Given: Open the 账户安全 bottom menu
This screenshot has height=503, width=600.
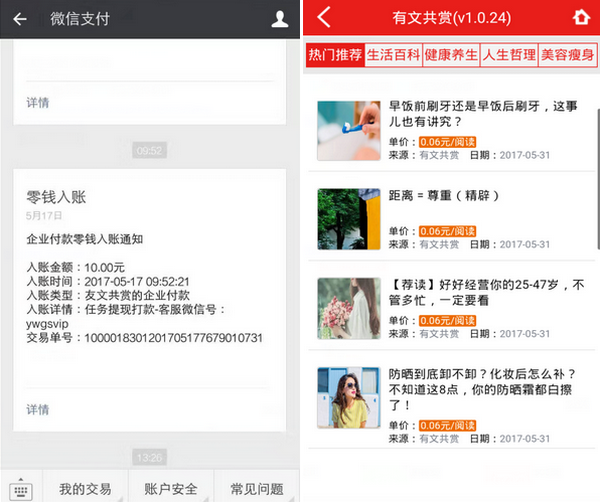Looking at the screenshot, I should coord(171,489).
